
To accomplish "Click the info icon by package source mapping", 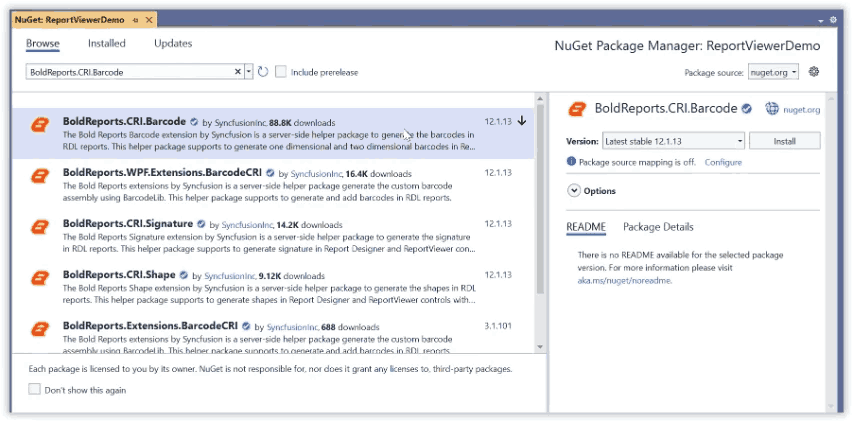I will point(571,162).
